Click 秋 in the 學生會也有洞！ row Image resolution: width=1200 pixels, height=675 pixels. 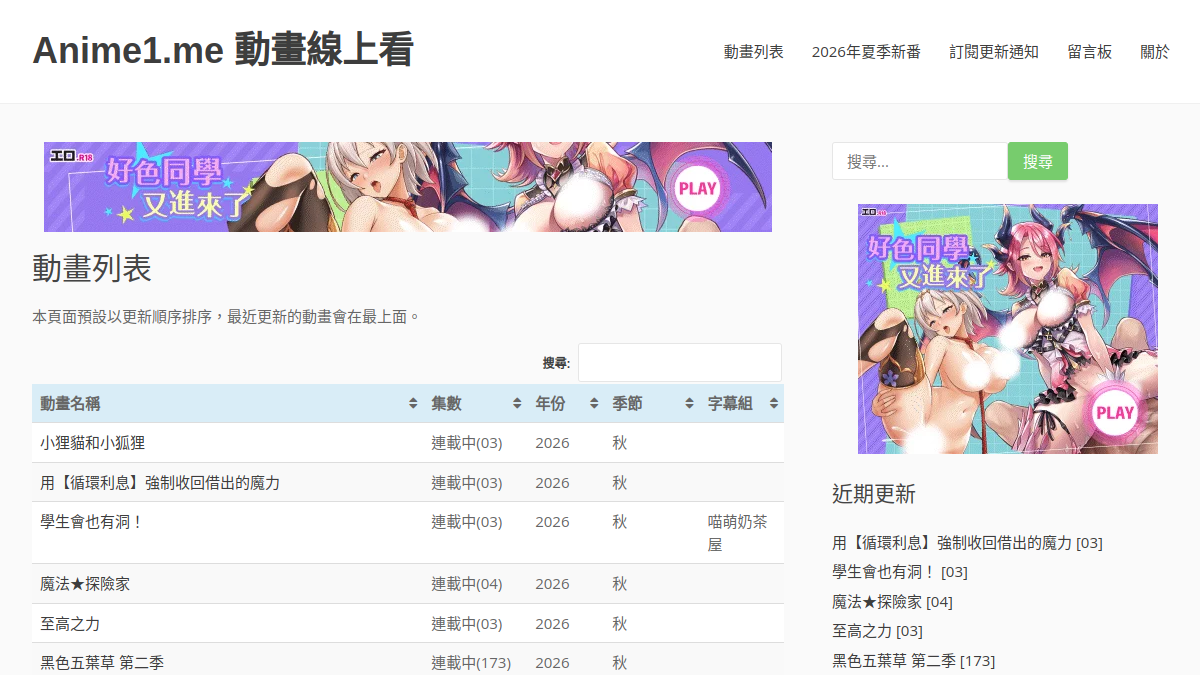(620, 522)
